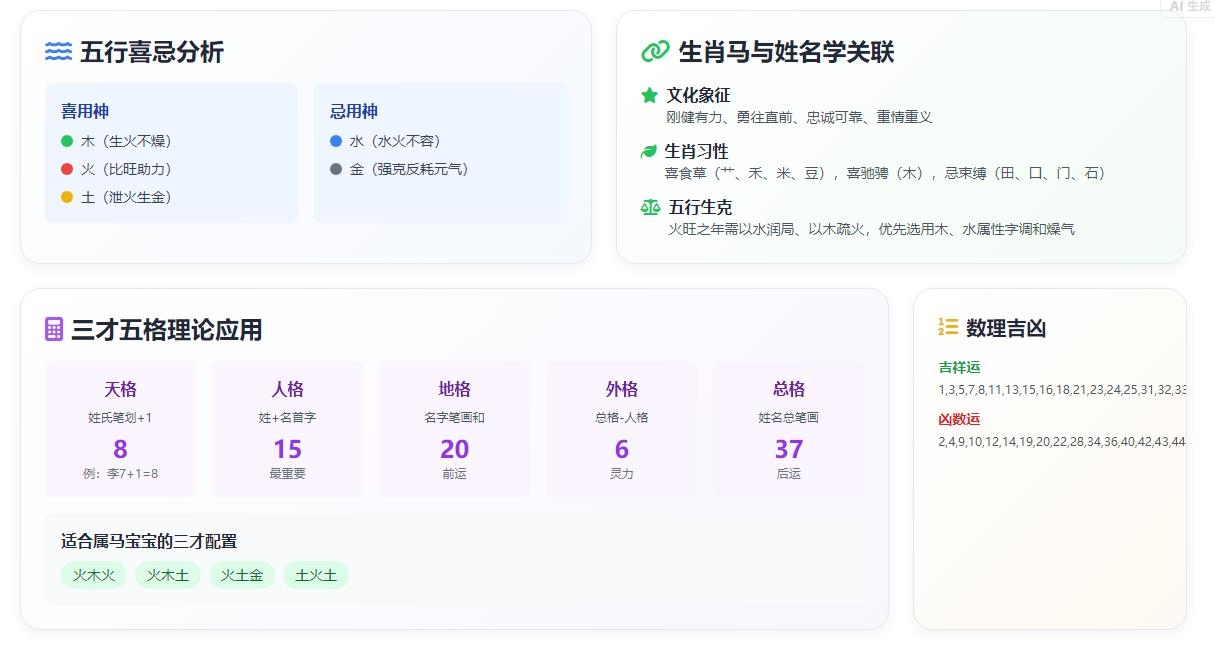Click the waves icon beside 五行喜忌分析
This screenshot has width=1215, height=645.
[58, 52]
